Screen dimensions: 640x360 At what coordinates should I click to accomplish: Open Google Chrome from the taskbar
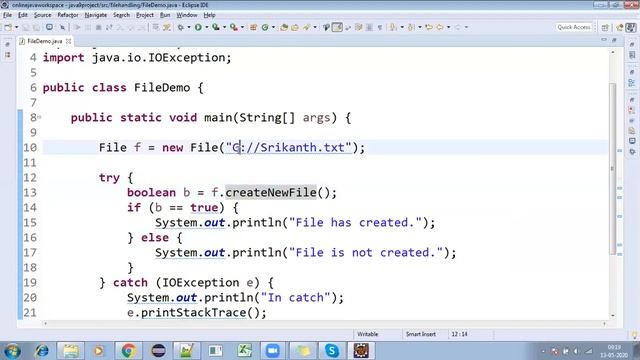coord(128,351)
